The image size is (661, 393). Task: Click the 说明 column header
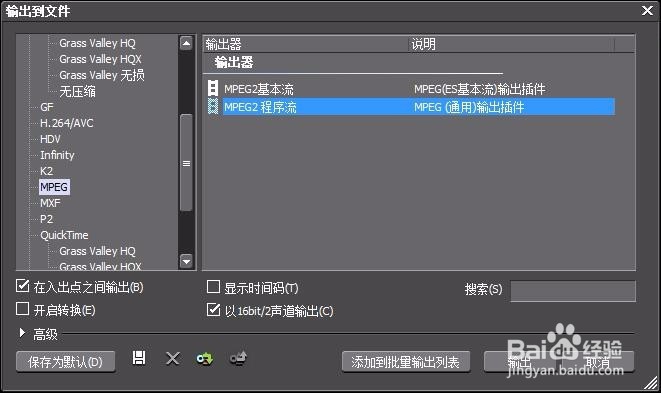[511, 44]
